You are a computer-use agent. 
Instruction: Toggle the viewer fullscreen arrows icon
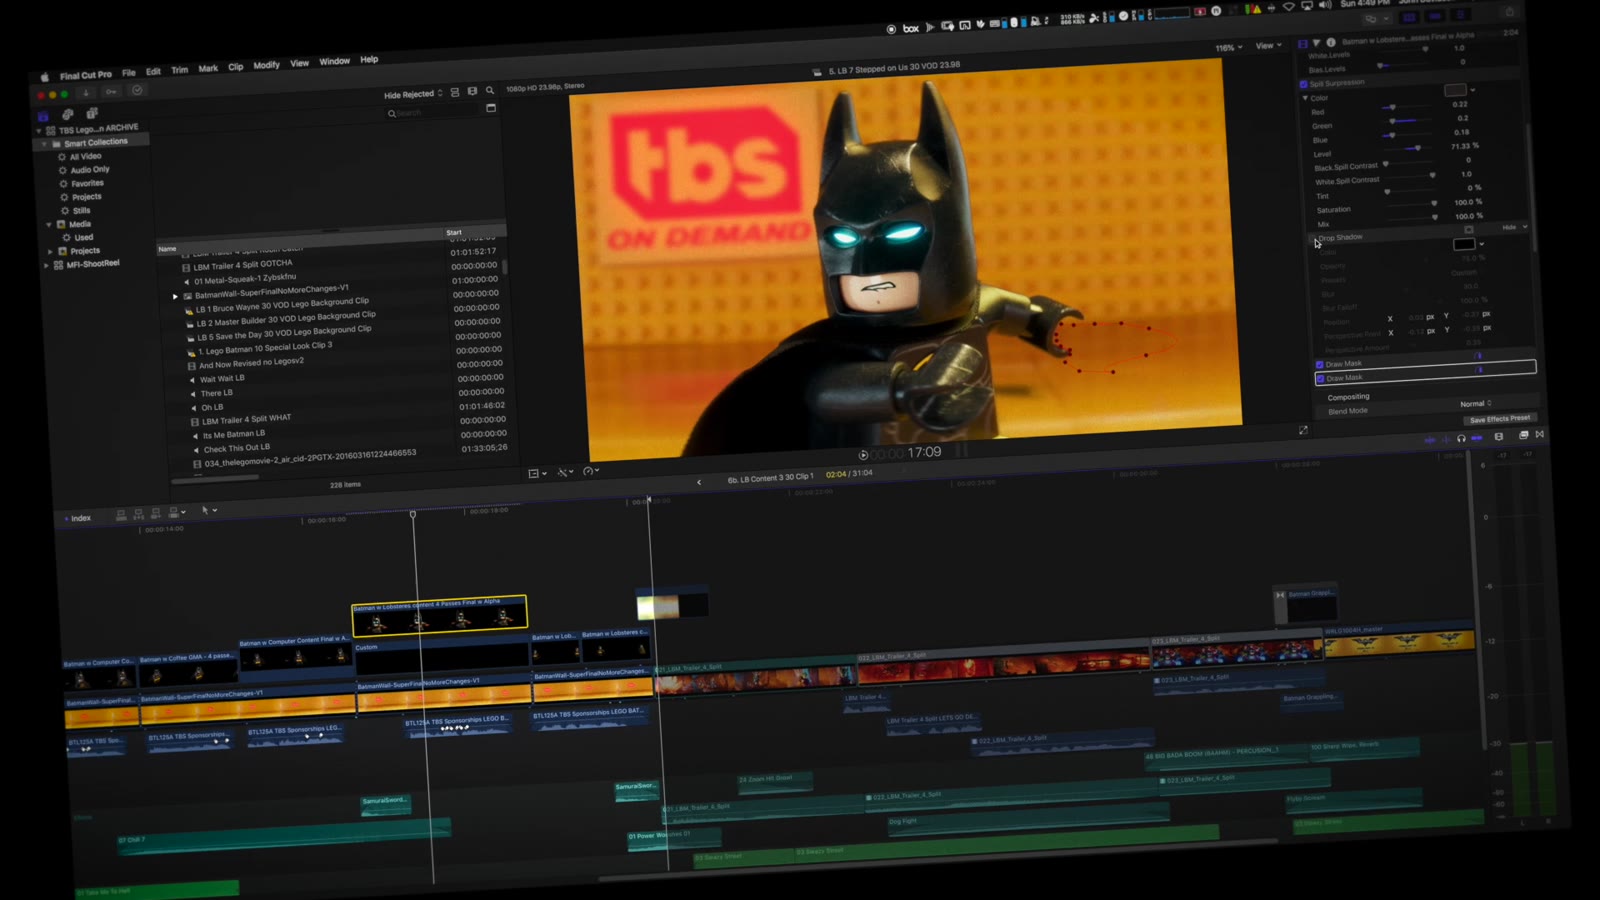click(1303, 430)
